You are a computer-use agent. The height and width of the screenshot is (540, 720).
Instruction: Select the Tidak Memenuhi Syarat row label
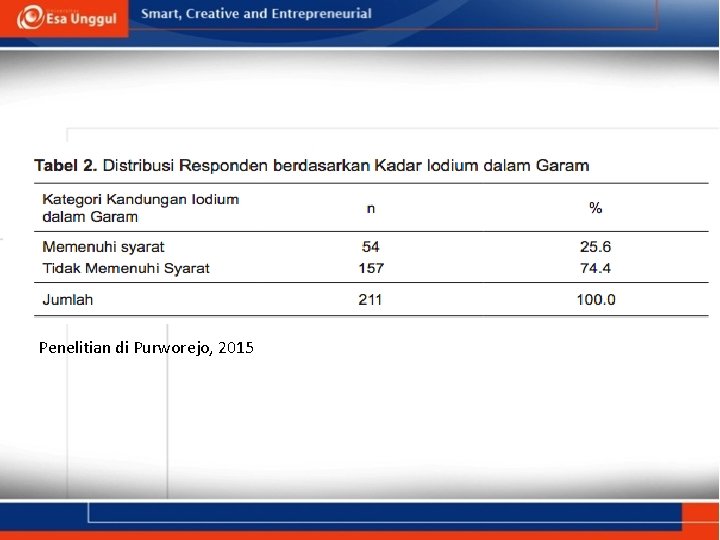point(126,268)
